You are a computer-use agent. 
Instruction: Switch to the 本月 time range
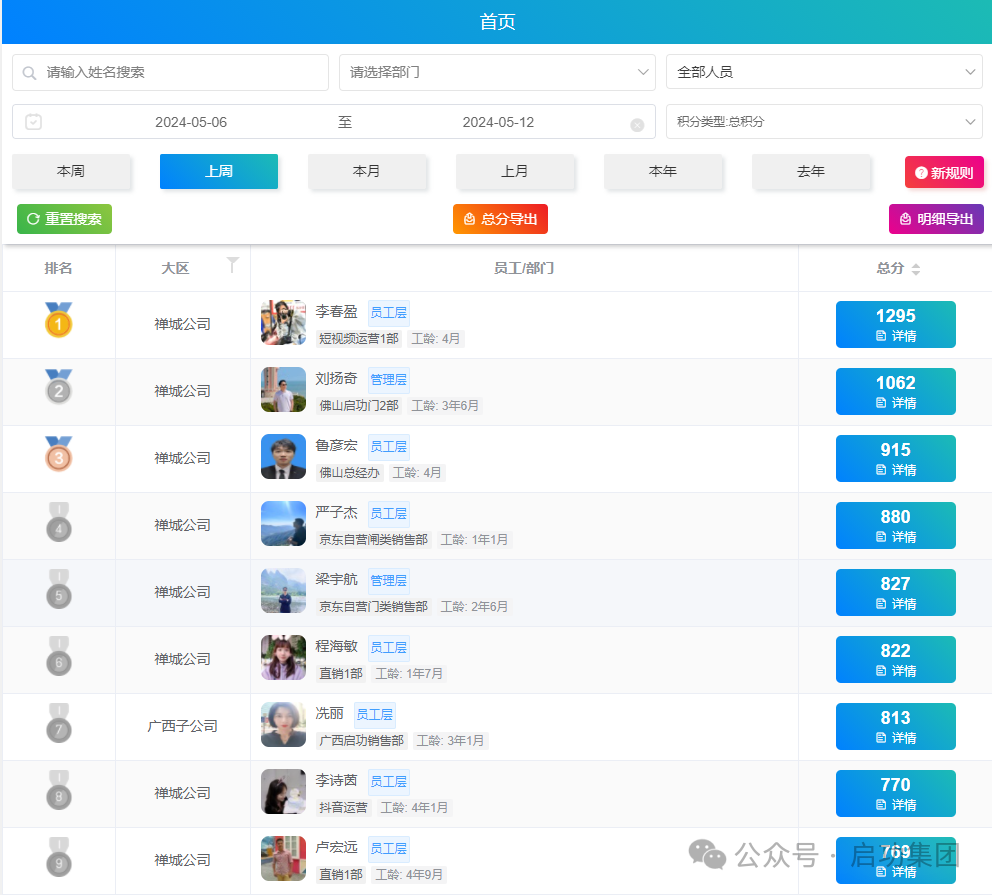(x=367, y=172)
